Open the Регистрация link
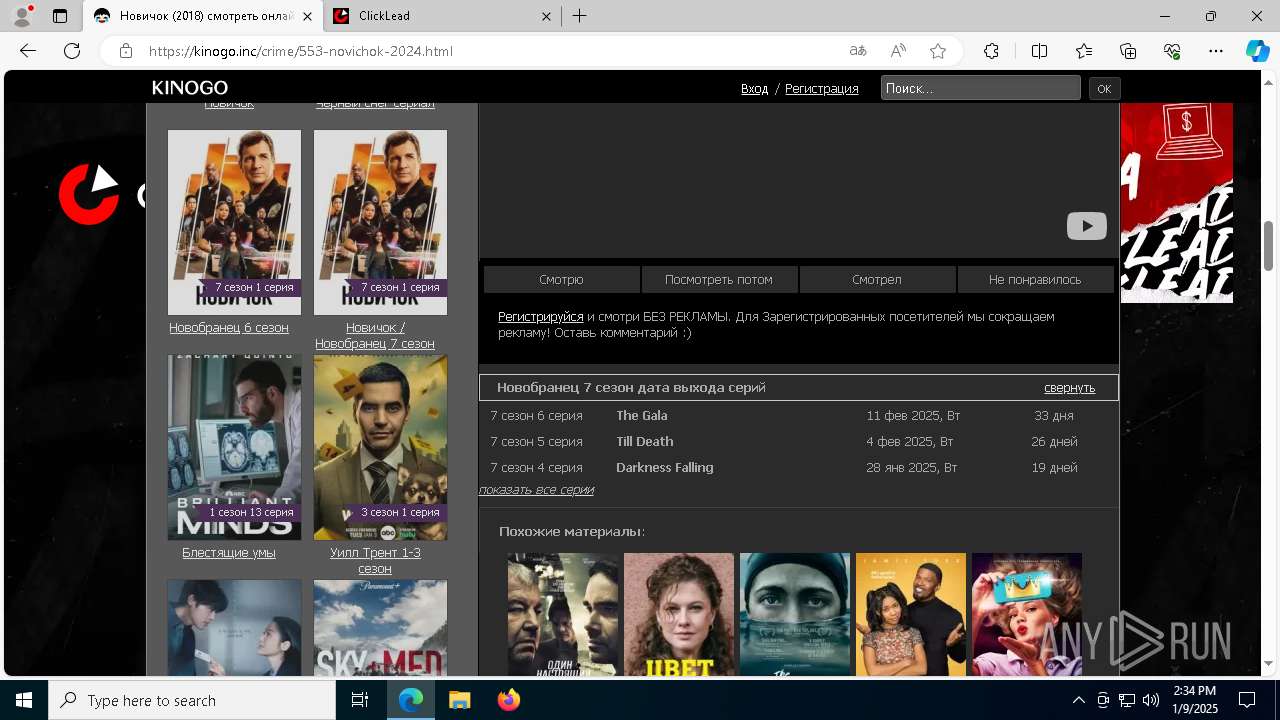Screen dimensions: 1280x720 tap(821, 88)
